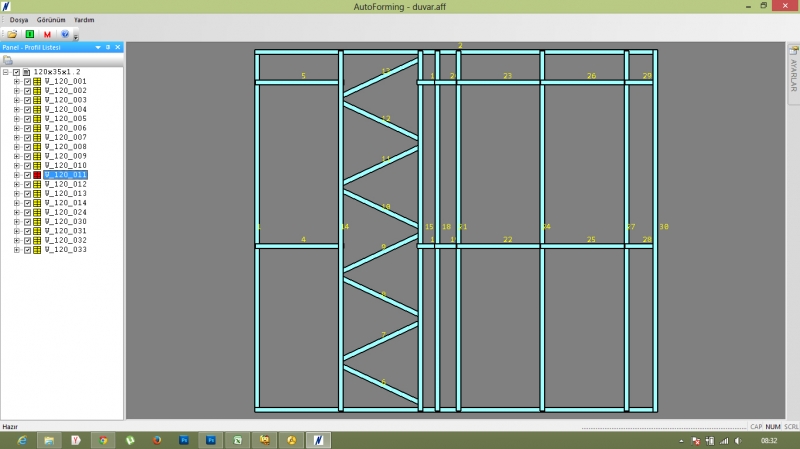Click the red grid icon of V_120_011

[x=37, y=175]
